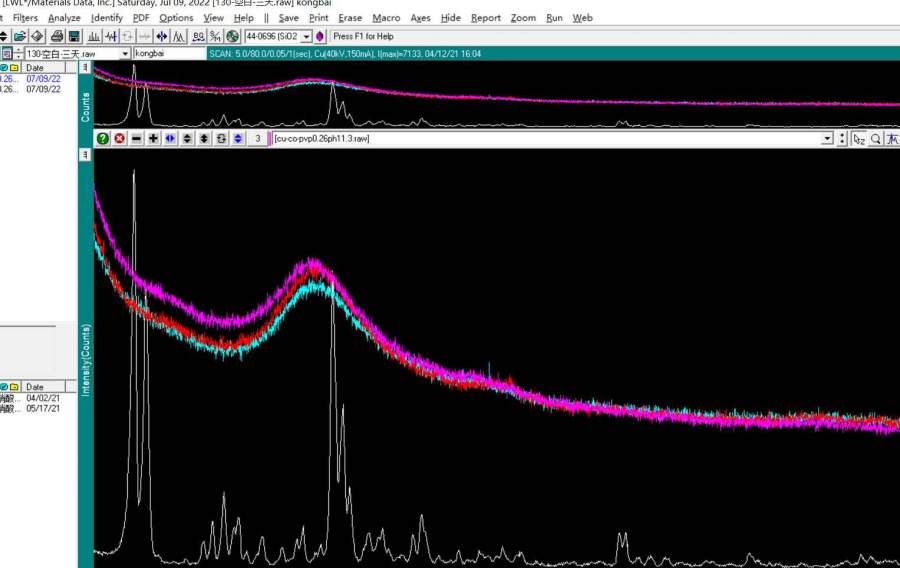The height and width of the screenshot is (568, 900).
Task: Click the red X remove overlay icon
Action: click(119, 138)
